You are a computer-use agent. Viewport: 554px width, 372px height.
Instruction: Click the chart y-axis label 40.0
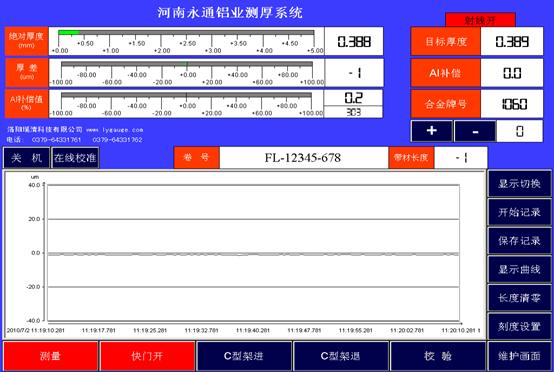[x=34, y=185]
